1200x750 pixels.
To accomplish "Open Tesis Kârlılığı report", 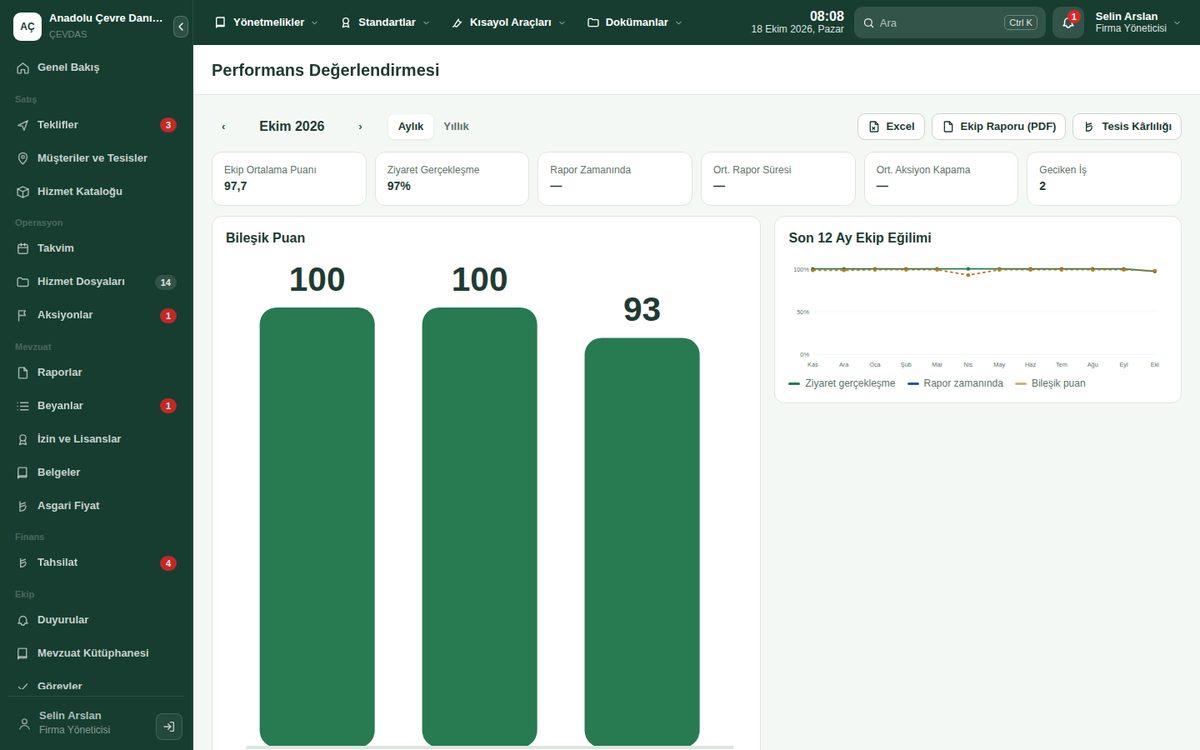I will 1127,127.
